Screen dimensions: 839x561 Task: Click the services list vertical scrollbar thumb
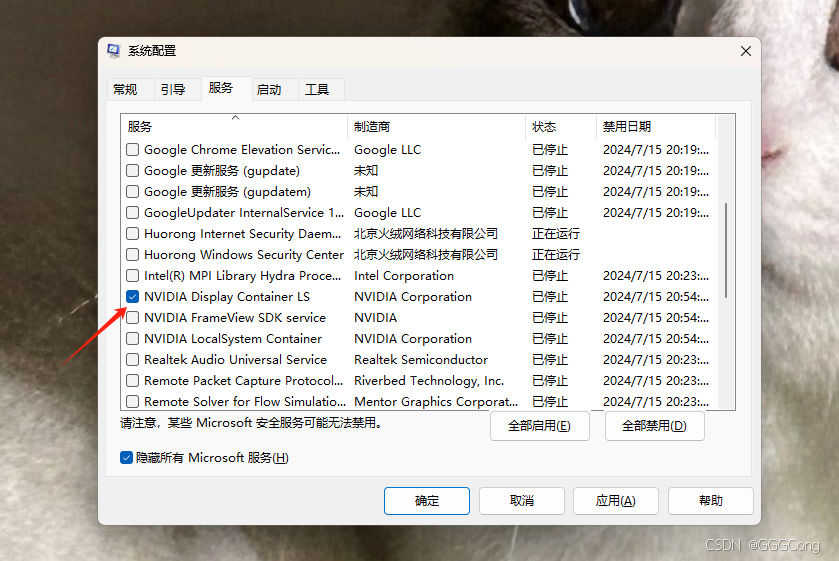click(x=726, y=250)
